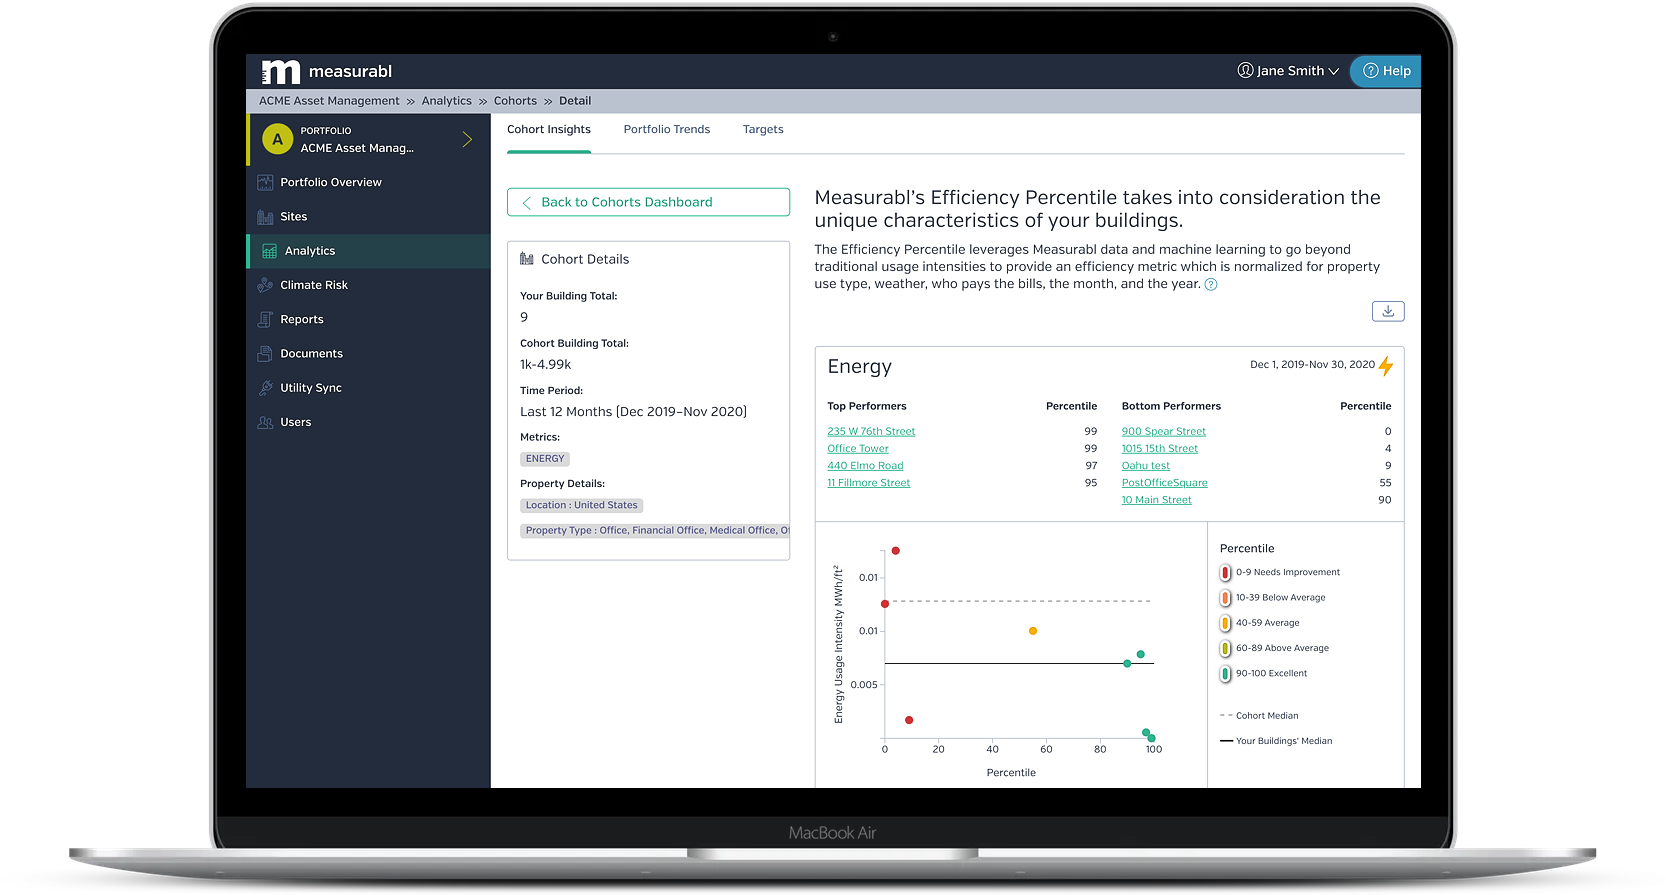The image size is (1666, 895).
Task: Open the Oahu test link
Action: [x=1146, y=466]
